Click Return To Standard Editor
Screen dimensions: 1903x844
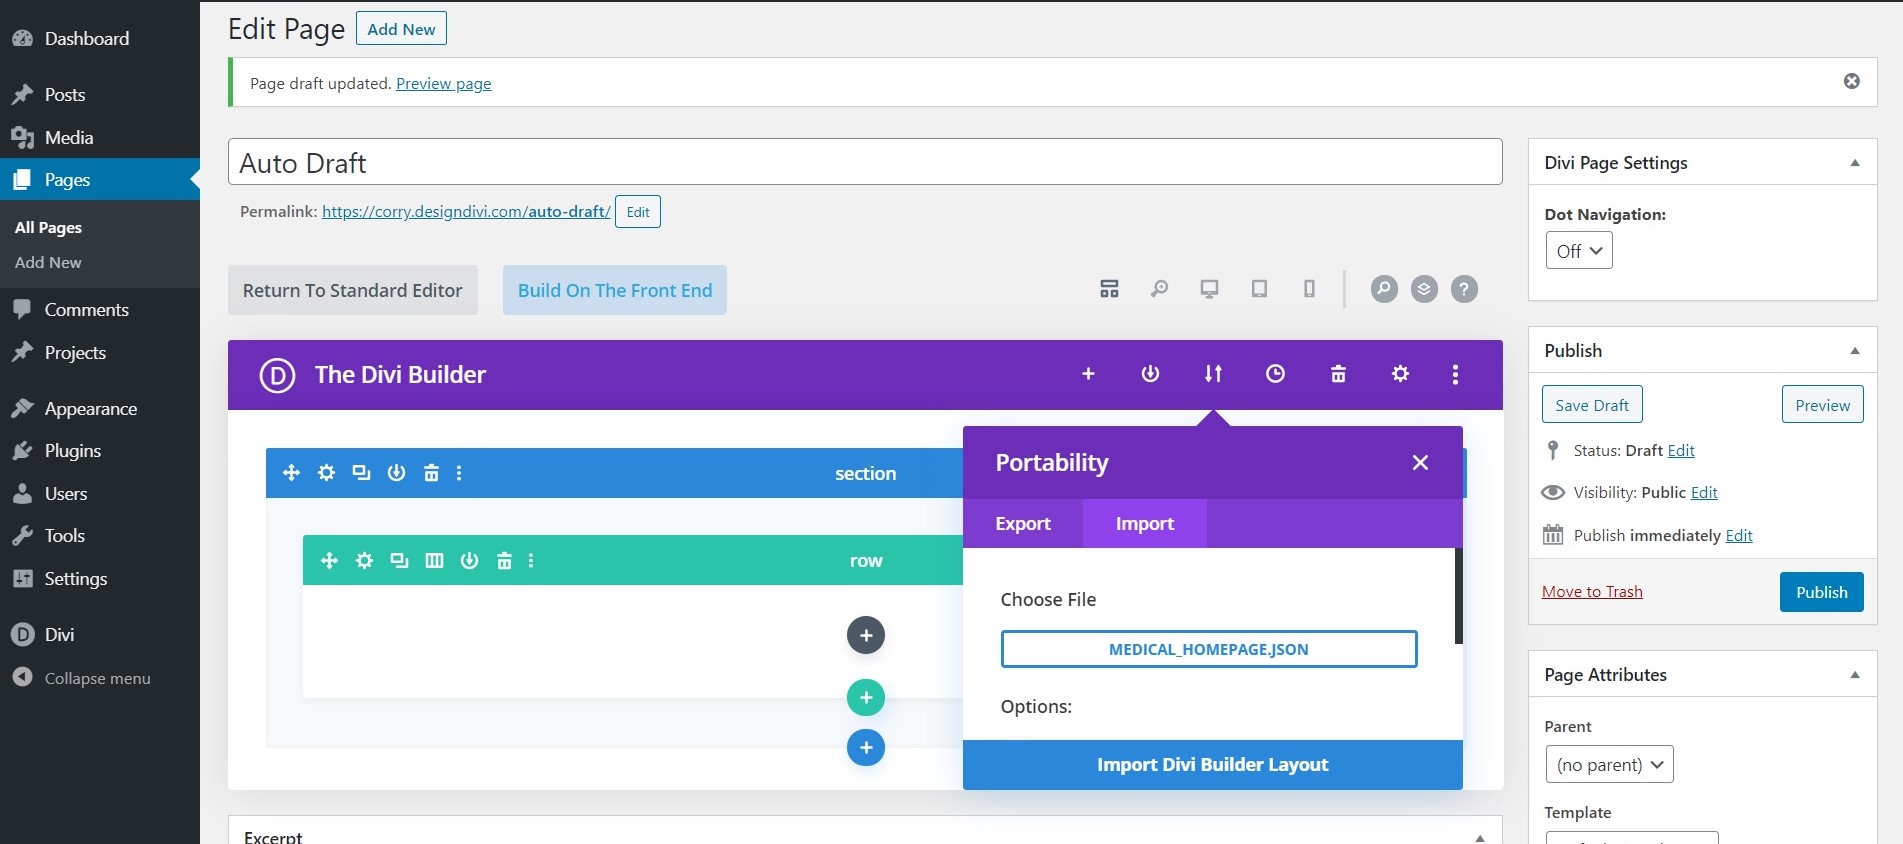[353, 290]
